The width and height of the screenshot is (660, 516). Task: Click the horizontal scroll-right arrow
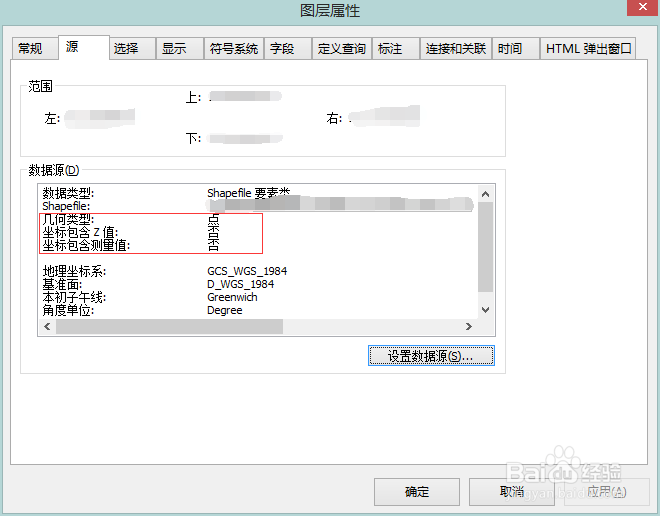click(468, 327)
